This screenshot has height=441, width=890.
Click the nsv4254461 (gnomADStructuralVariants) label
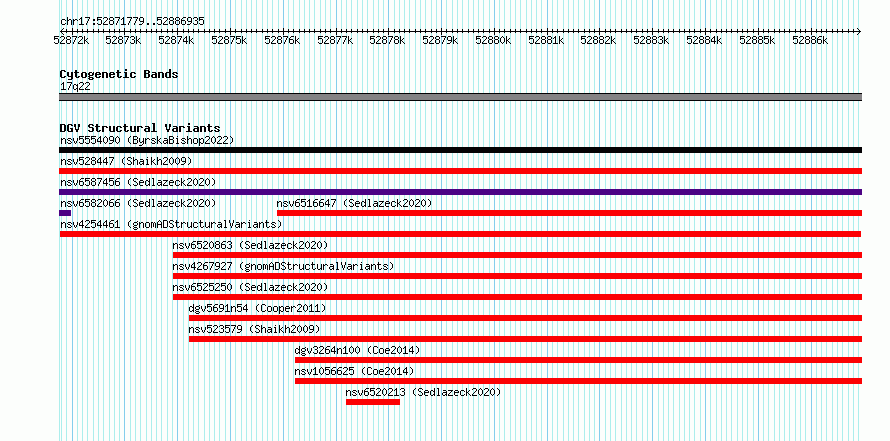171,224
